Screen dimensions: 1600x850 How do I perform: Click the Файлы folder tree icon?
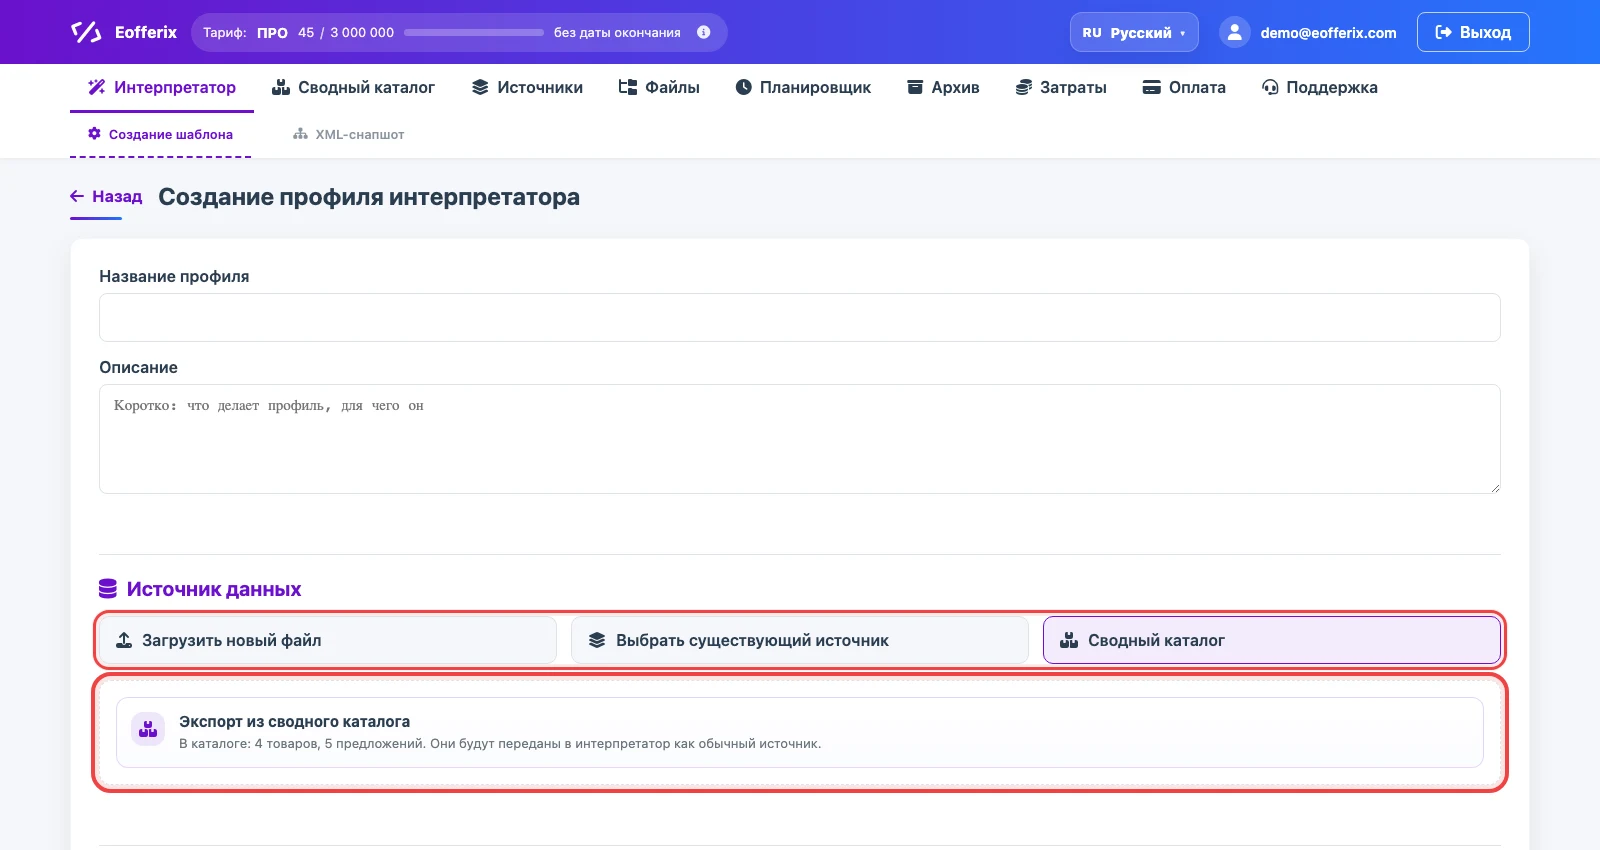click(x=628, y=87)
